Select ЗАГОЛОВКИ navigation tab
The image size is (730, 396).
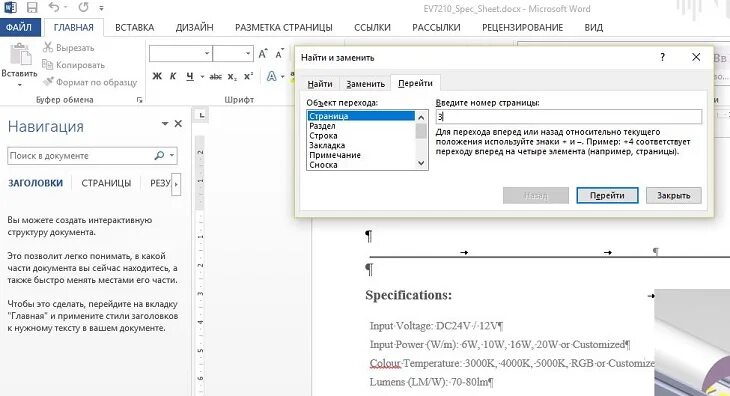click(x=35, y=183)
